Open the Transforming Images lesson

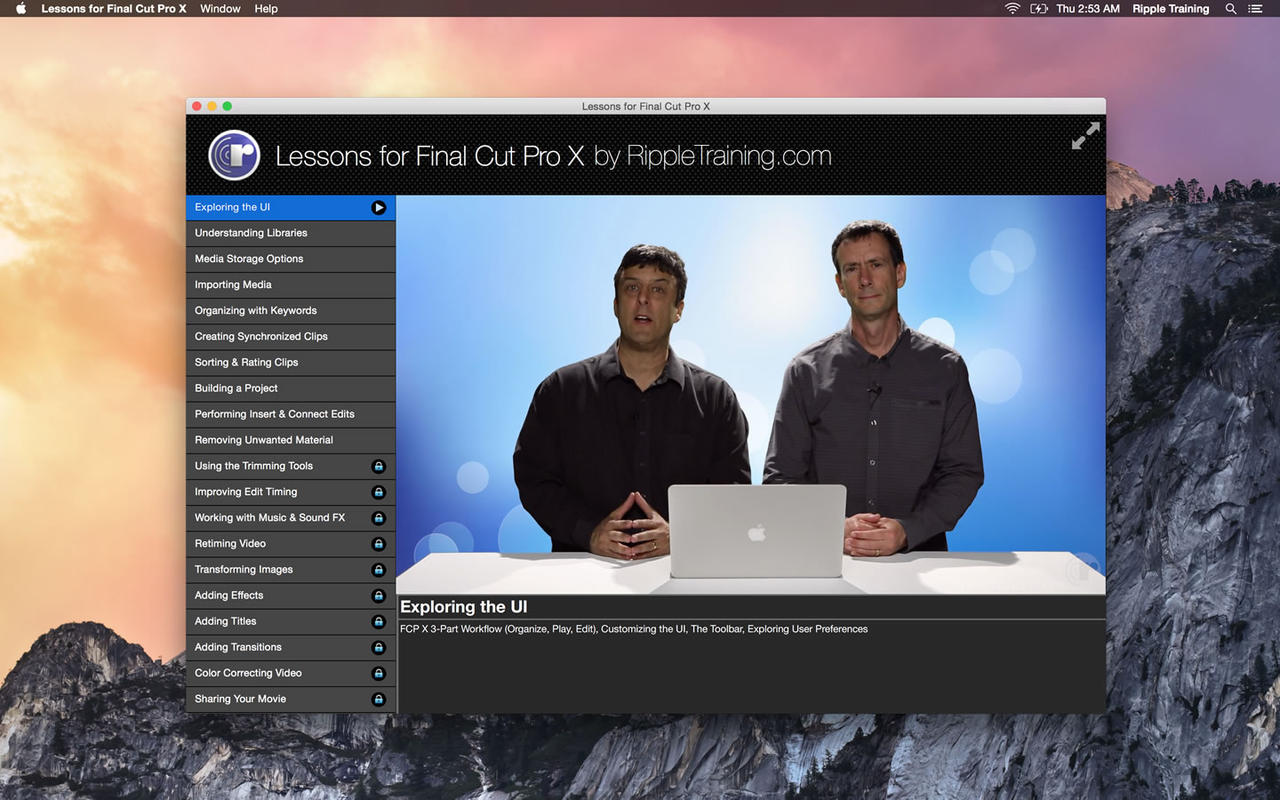point(291,570)
